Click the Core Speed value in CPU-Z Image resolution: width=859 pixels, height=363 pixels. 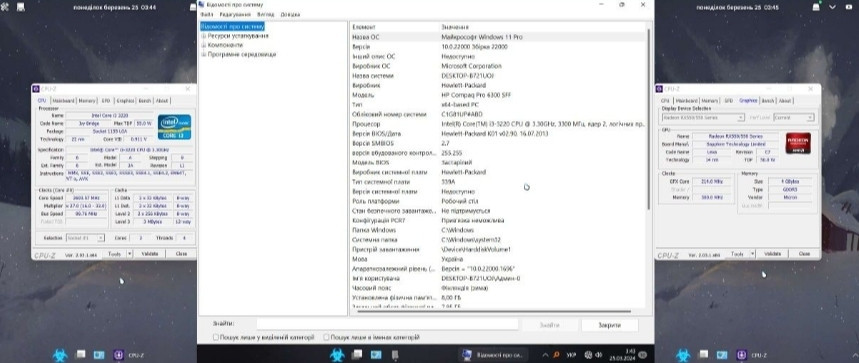(88, 197)
